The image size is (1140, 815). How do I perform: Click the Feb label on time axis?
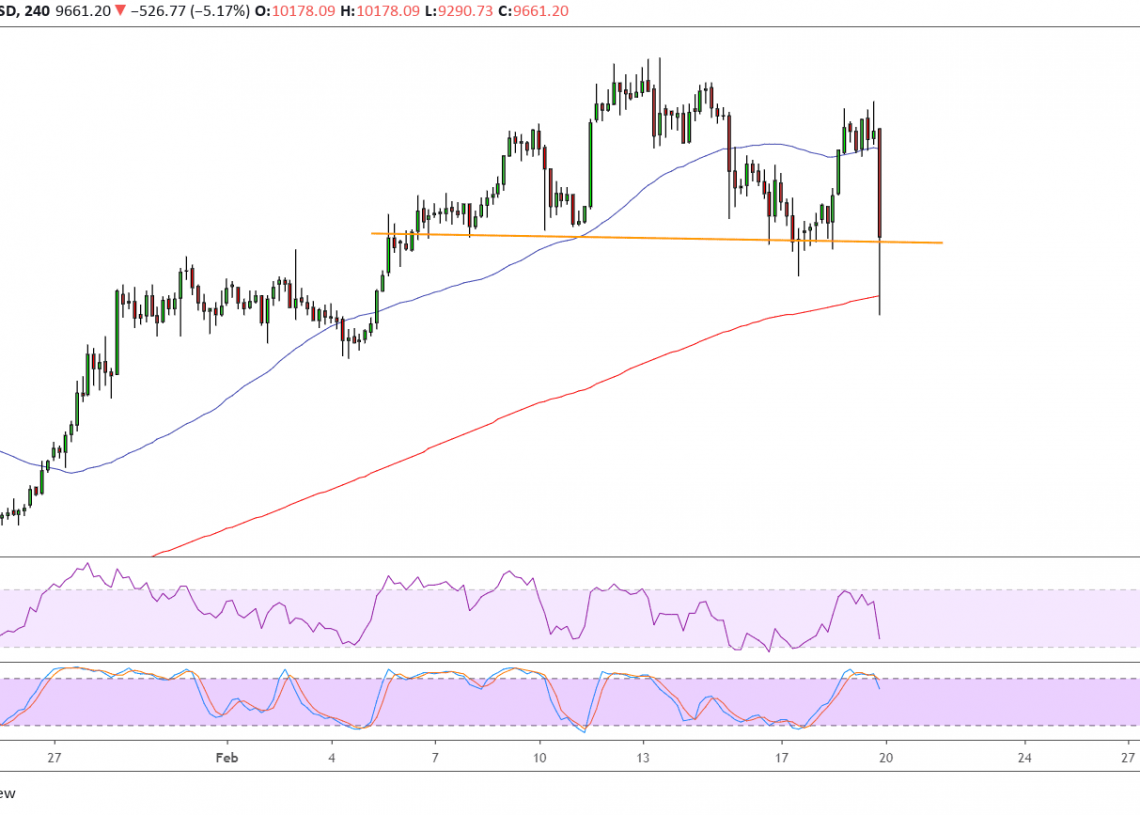[x=228, y=756]
